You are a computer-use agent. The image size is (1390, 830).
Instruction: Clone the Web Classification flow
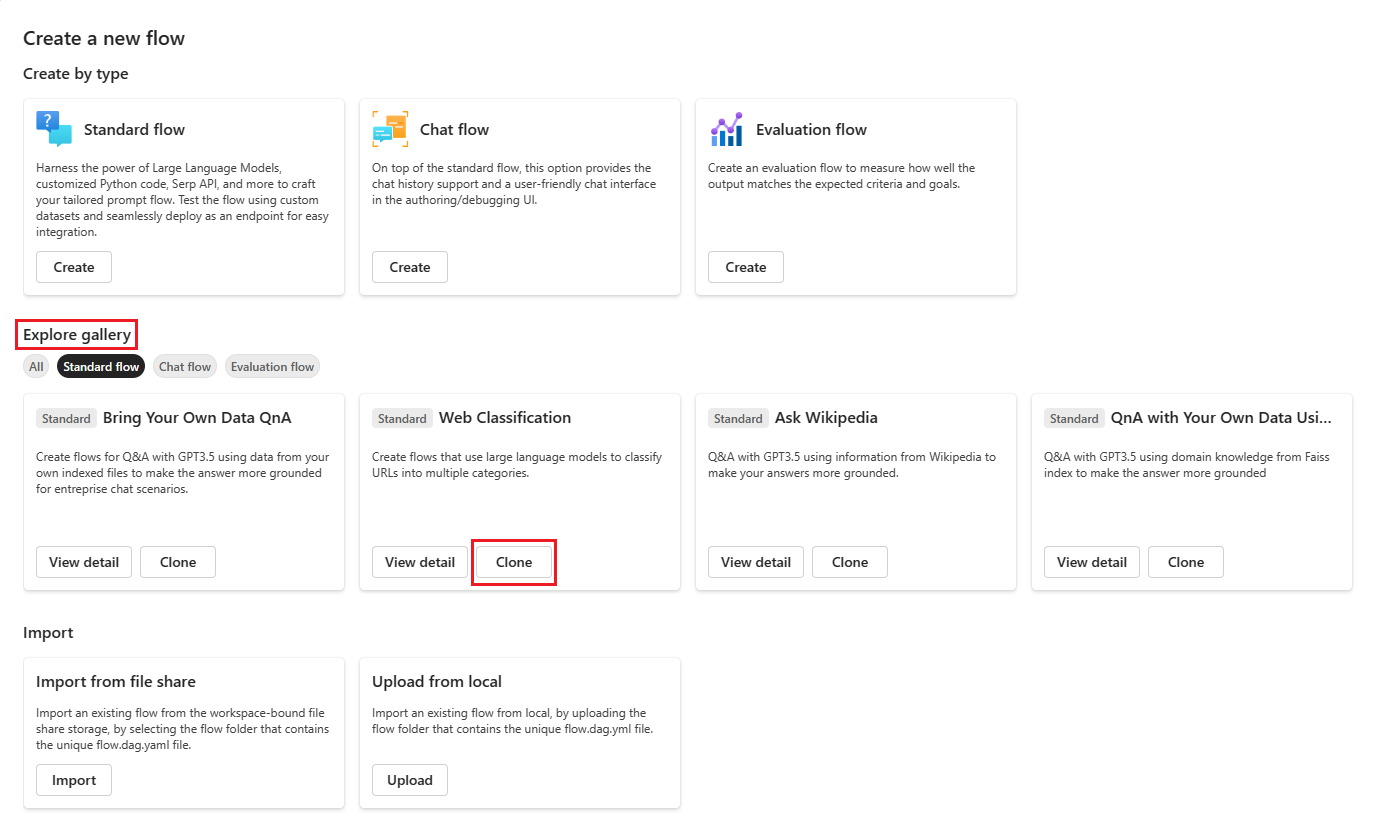[514, 562]
